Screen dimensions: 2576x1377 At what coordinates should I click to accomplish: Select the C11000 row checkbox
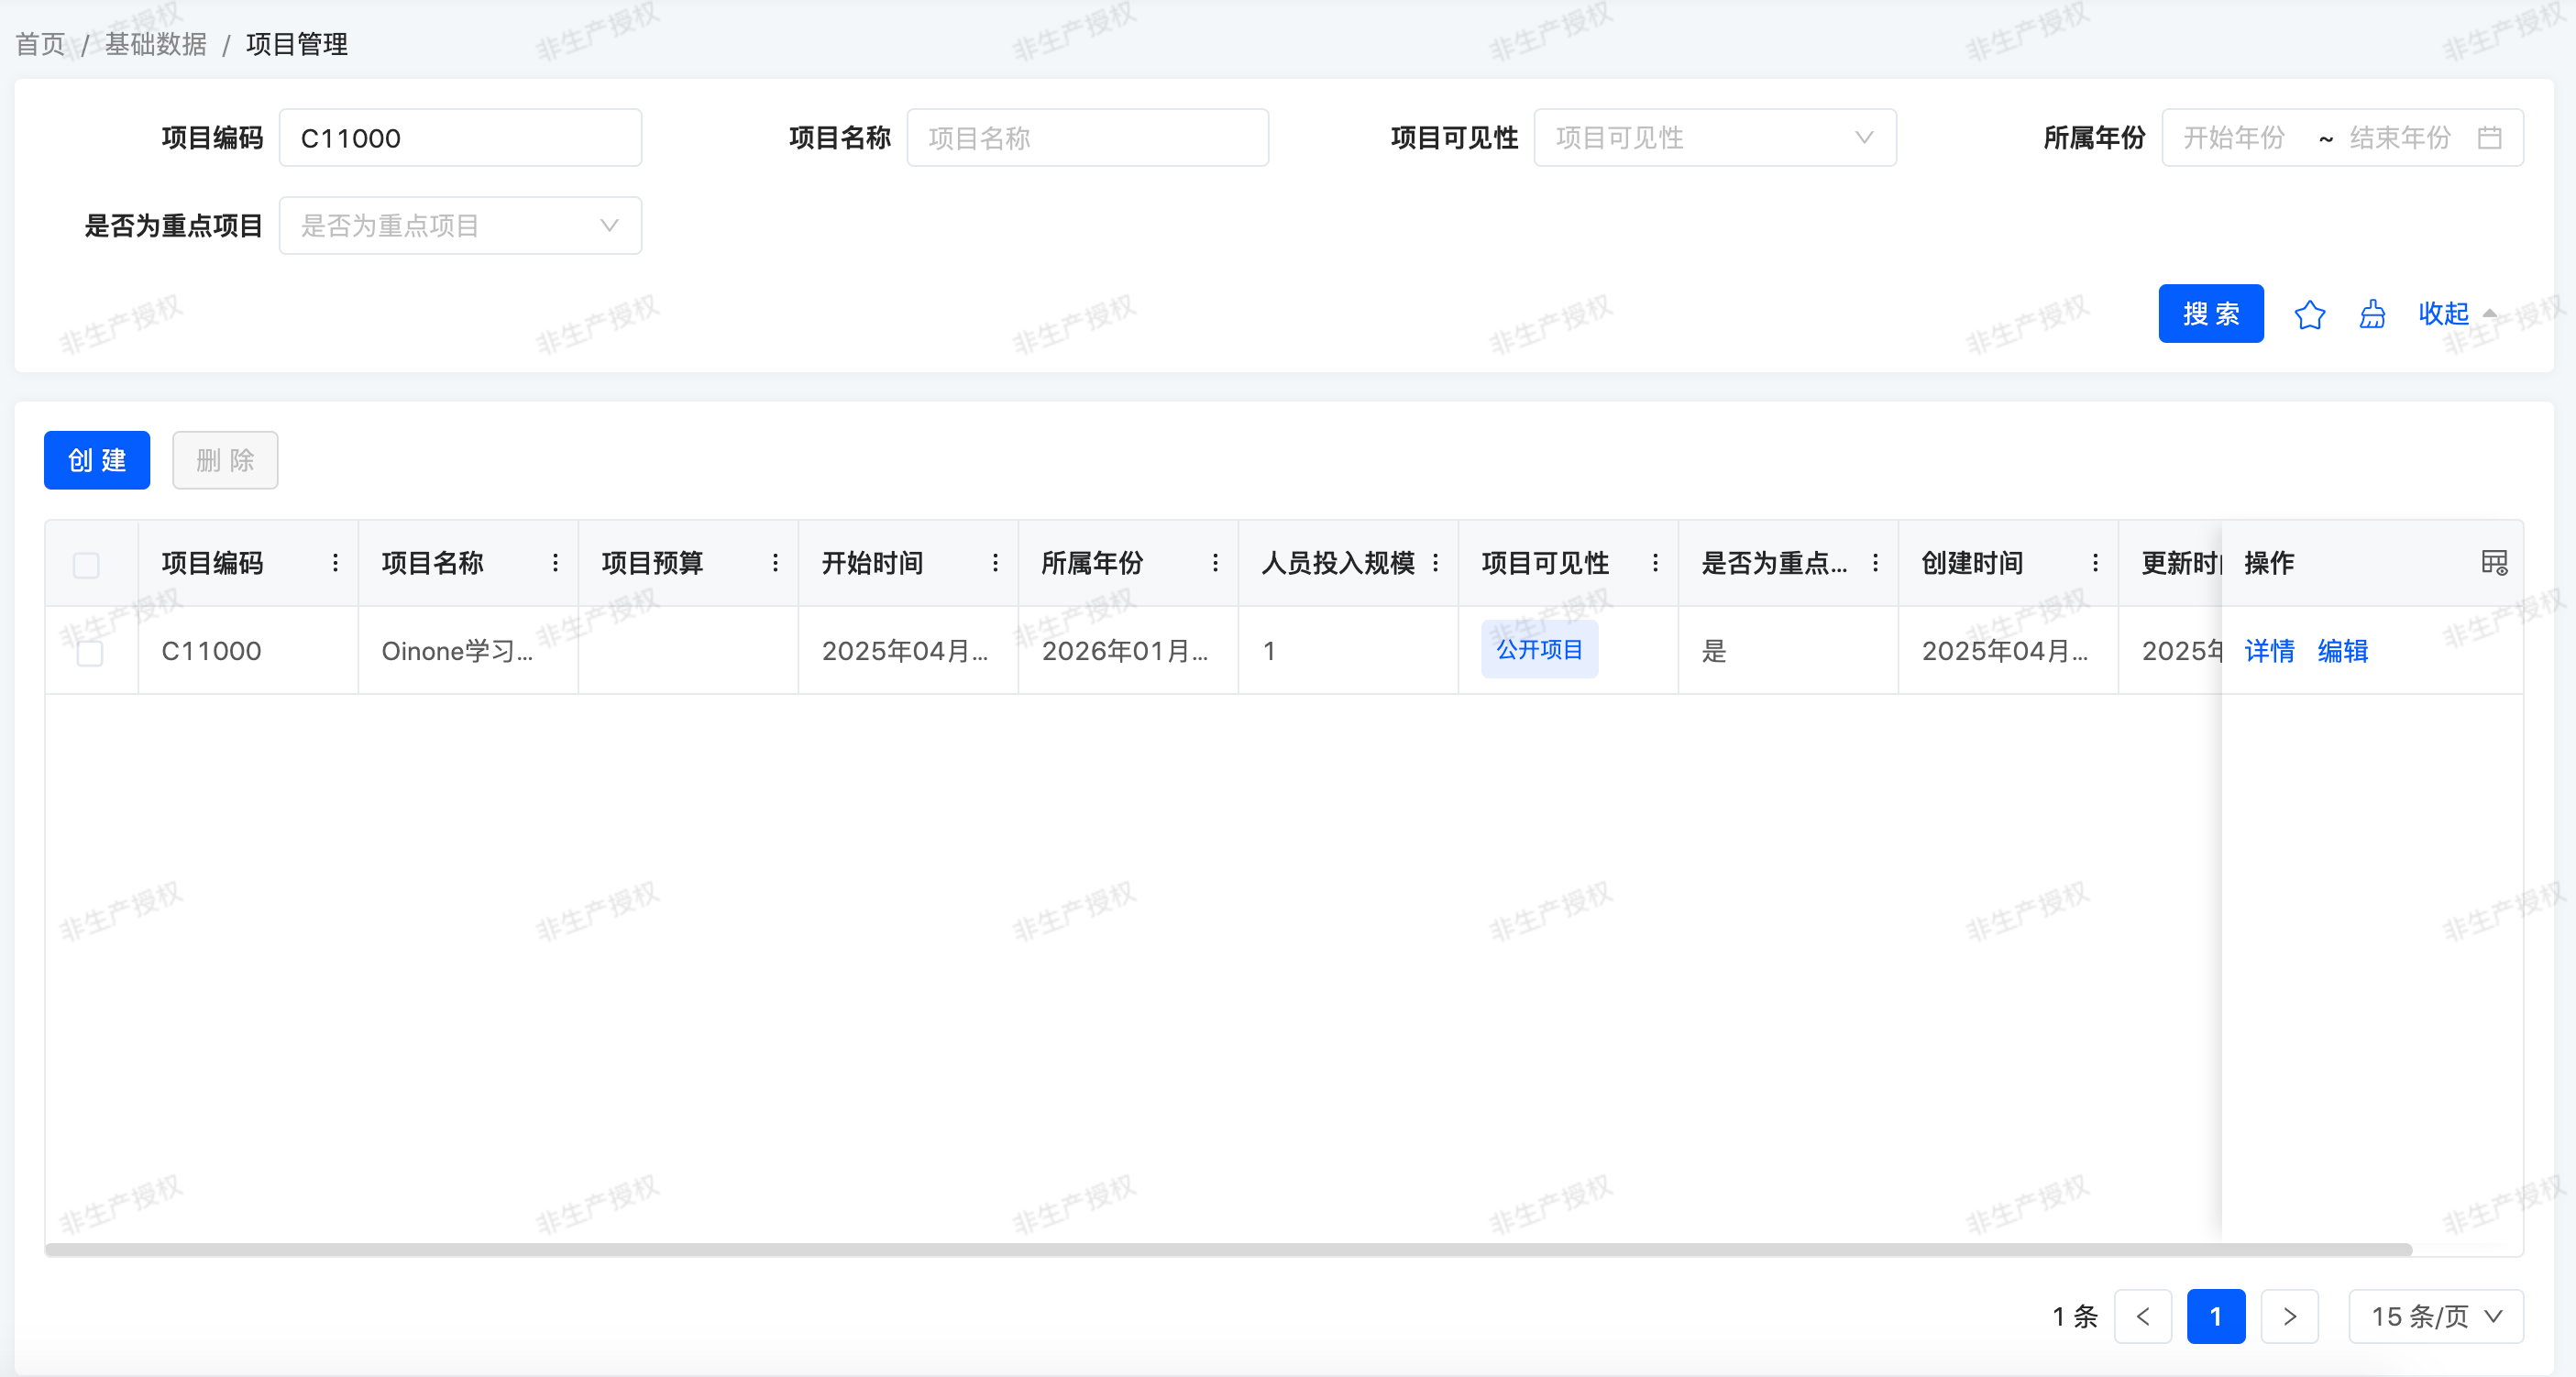pyautogui.click(x=90, y=653)
